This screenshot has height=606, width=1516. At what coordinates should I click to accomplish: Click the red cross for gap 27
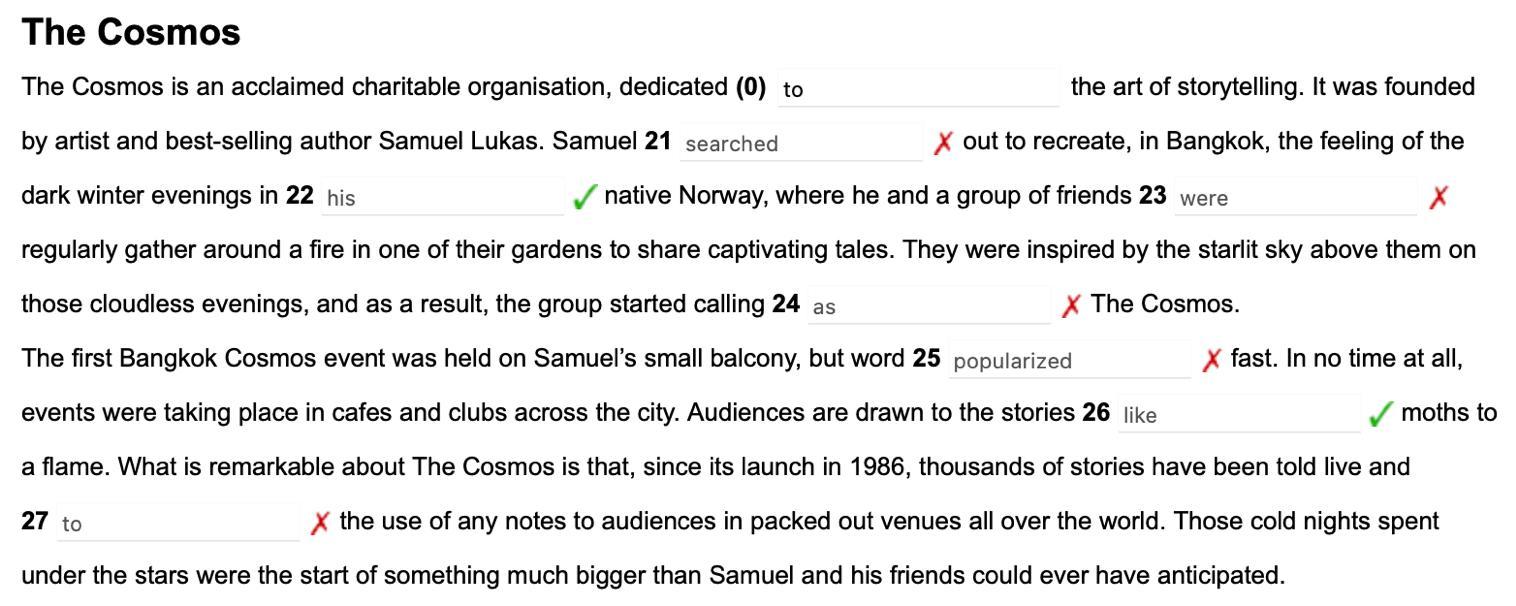pyautogui.click(x=320, y=522)
